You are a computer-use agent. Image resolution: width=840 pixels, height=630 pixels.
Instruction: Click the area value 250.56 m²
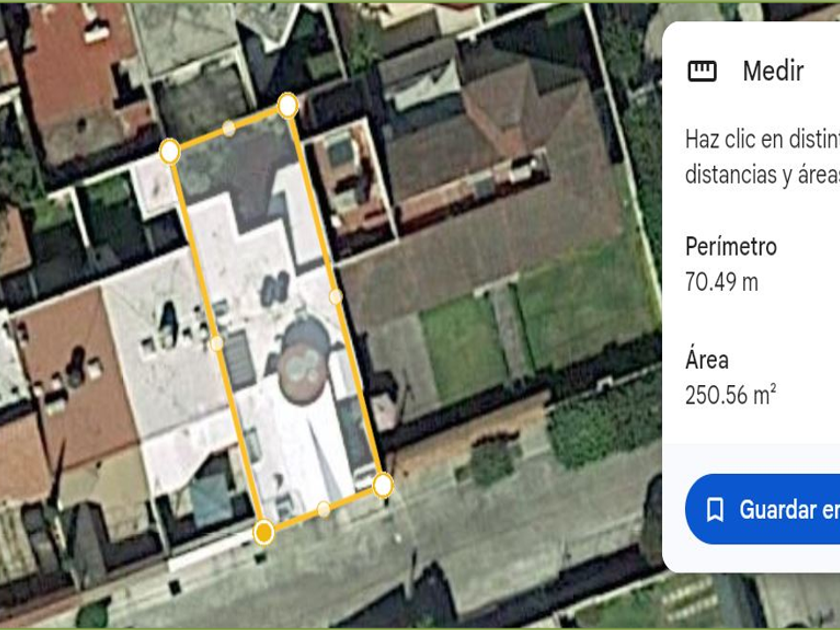coord(731,395)
